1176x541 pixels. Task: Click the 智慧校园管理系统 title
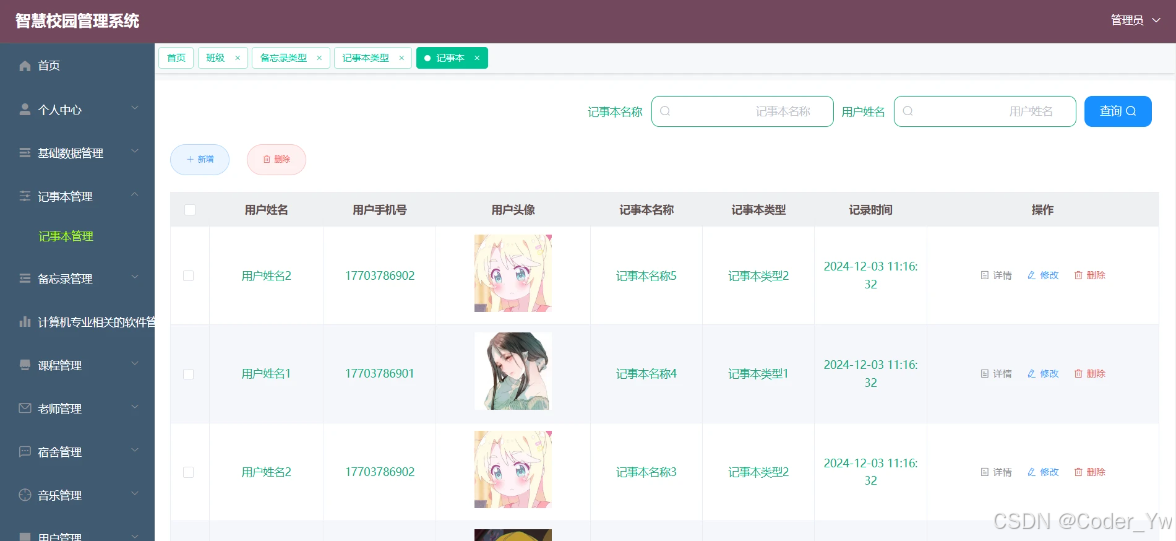(77, 21)
